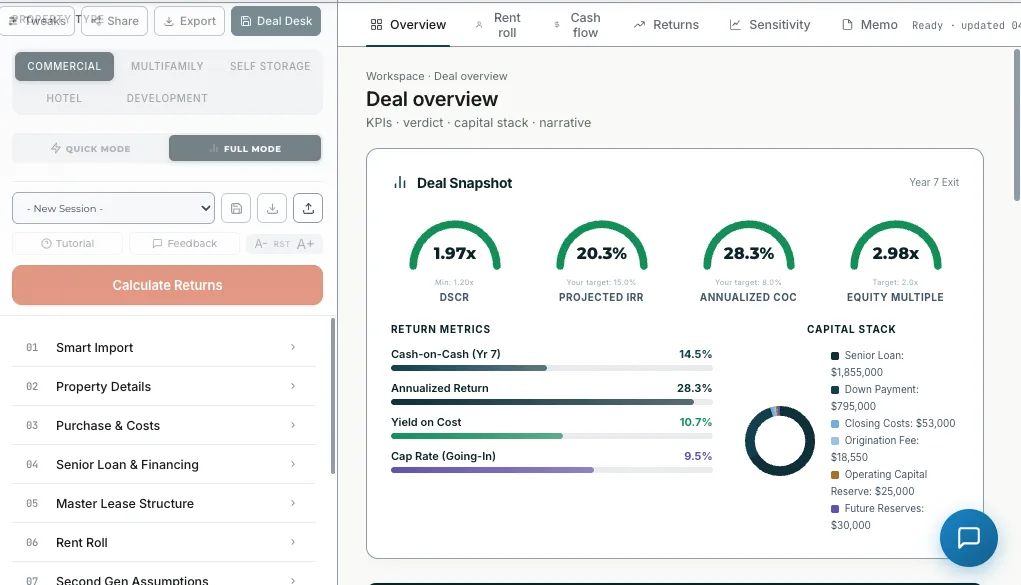1021x585 pixels.
Task: Click the Yield on Cost progress bar
Action: (x=552, y=436)
